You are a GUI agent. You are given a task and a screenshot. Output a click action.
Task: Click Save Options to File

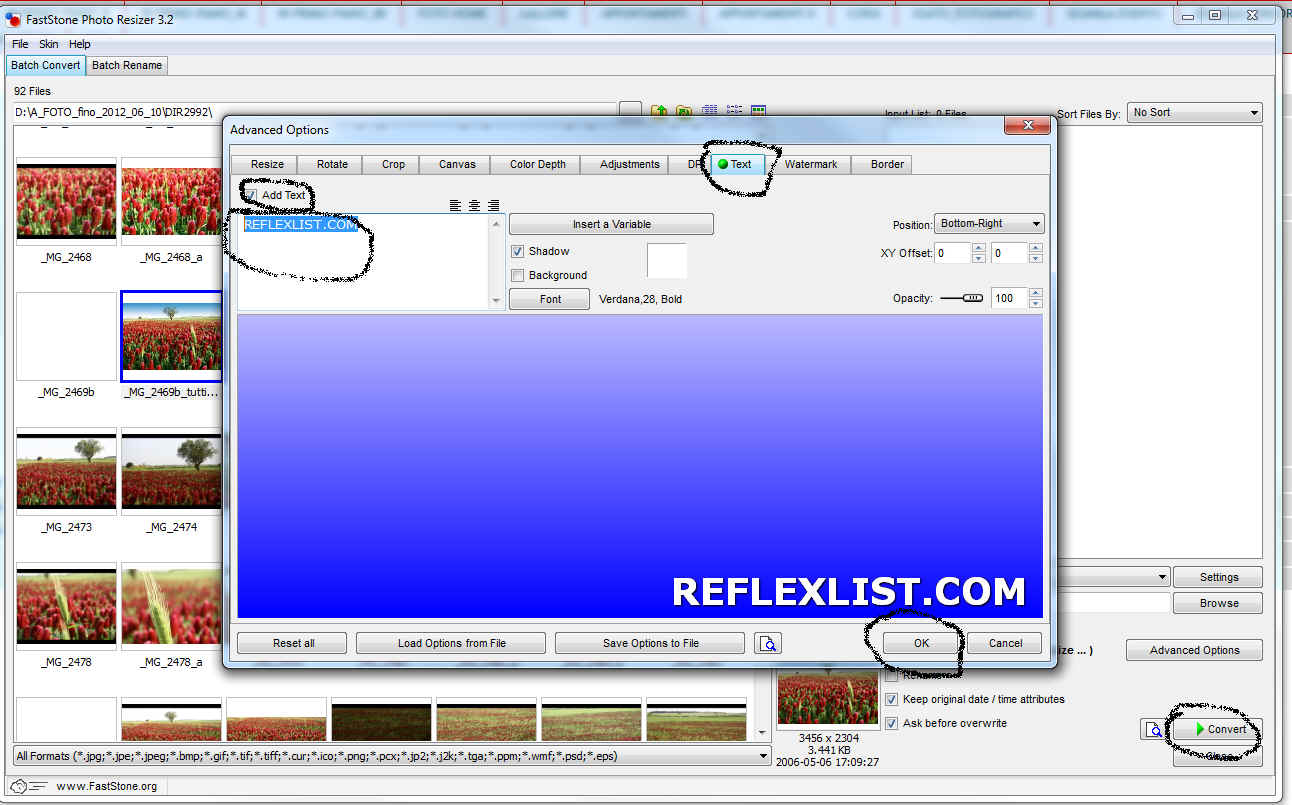point(650,643)
